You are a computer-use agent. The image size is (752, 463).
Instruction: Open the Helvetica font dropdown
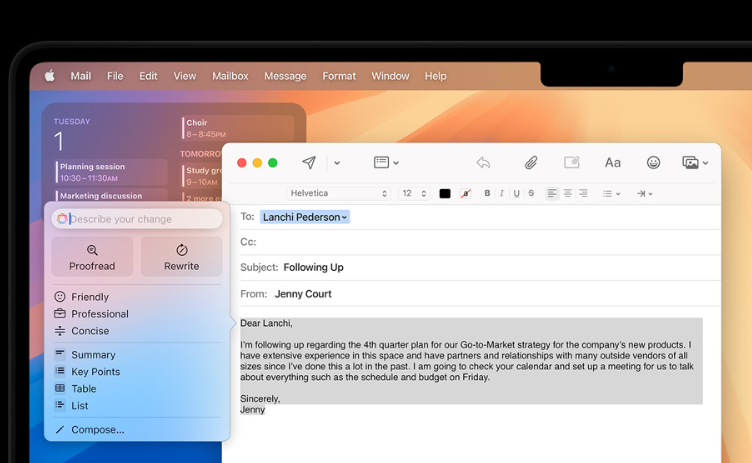(337, 194)
